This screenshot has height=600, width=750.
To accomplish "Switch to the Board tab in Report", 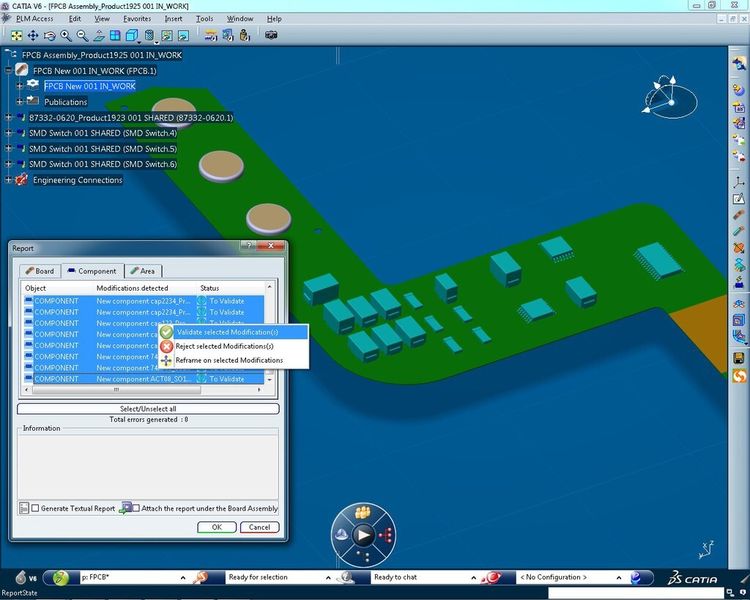I will click(x=40, y=271).
